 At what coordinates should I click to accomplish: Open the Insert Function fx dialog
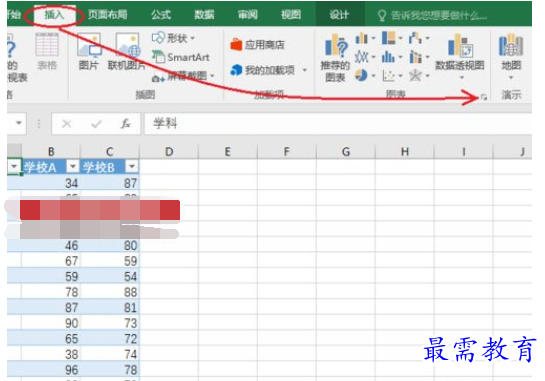[125, 123]
